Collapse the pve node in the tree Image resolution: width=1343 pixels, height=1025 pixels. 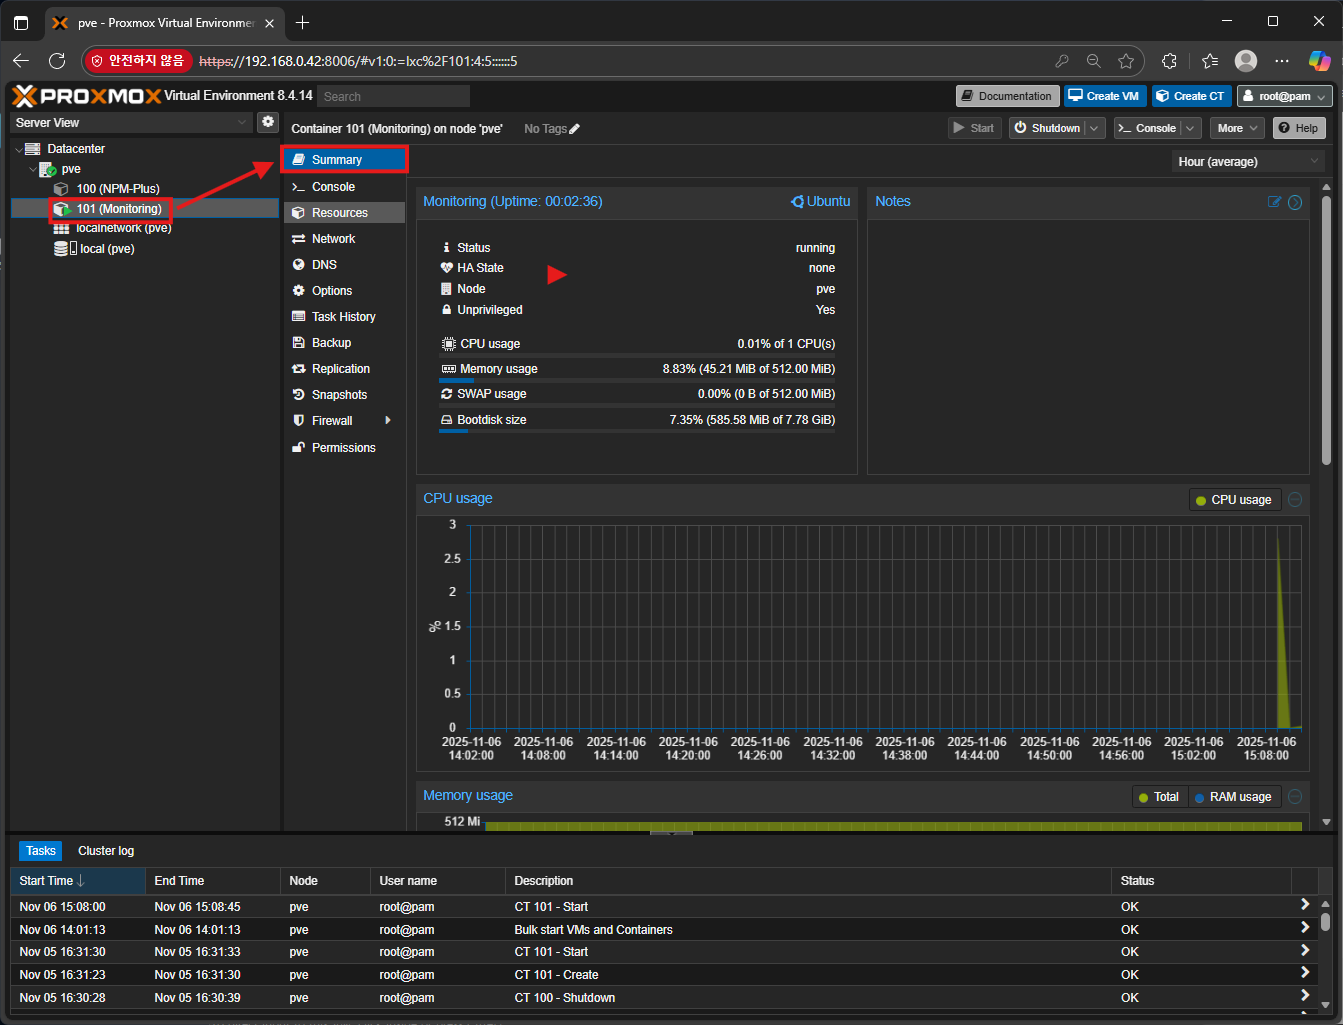pyautogui.click(x=33, y=169)
